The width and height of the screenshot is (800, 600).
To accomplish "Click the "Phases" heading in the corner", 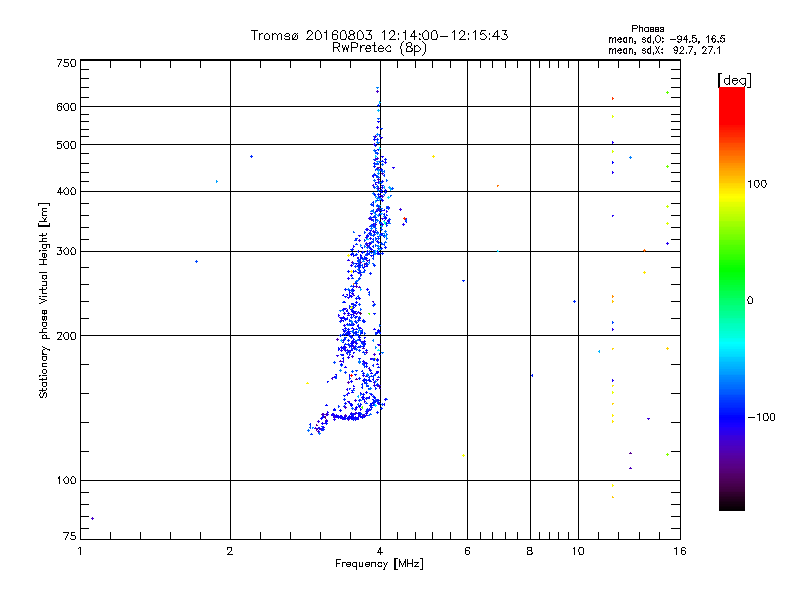I will click(x=647, y=29).
